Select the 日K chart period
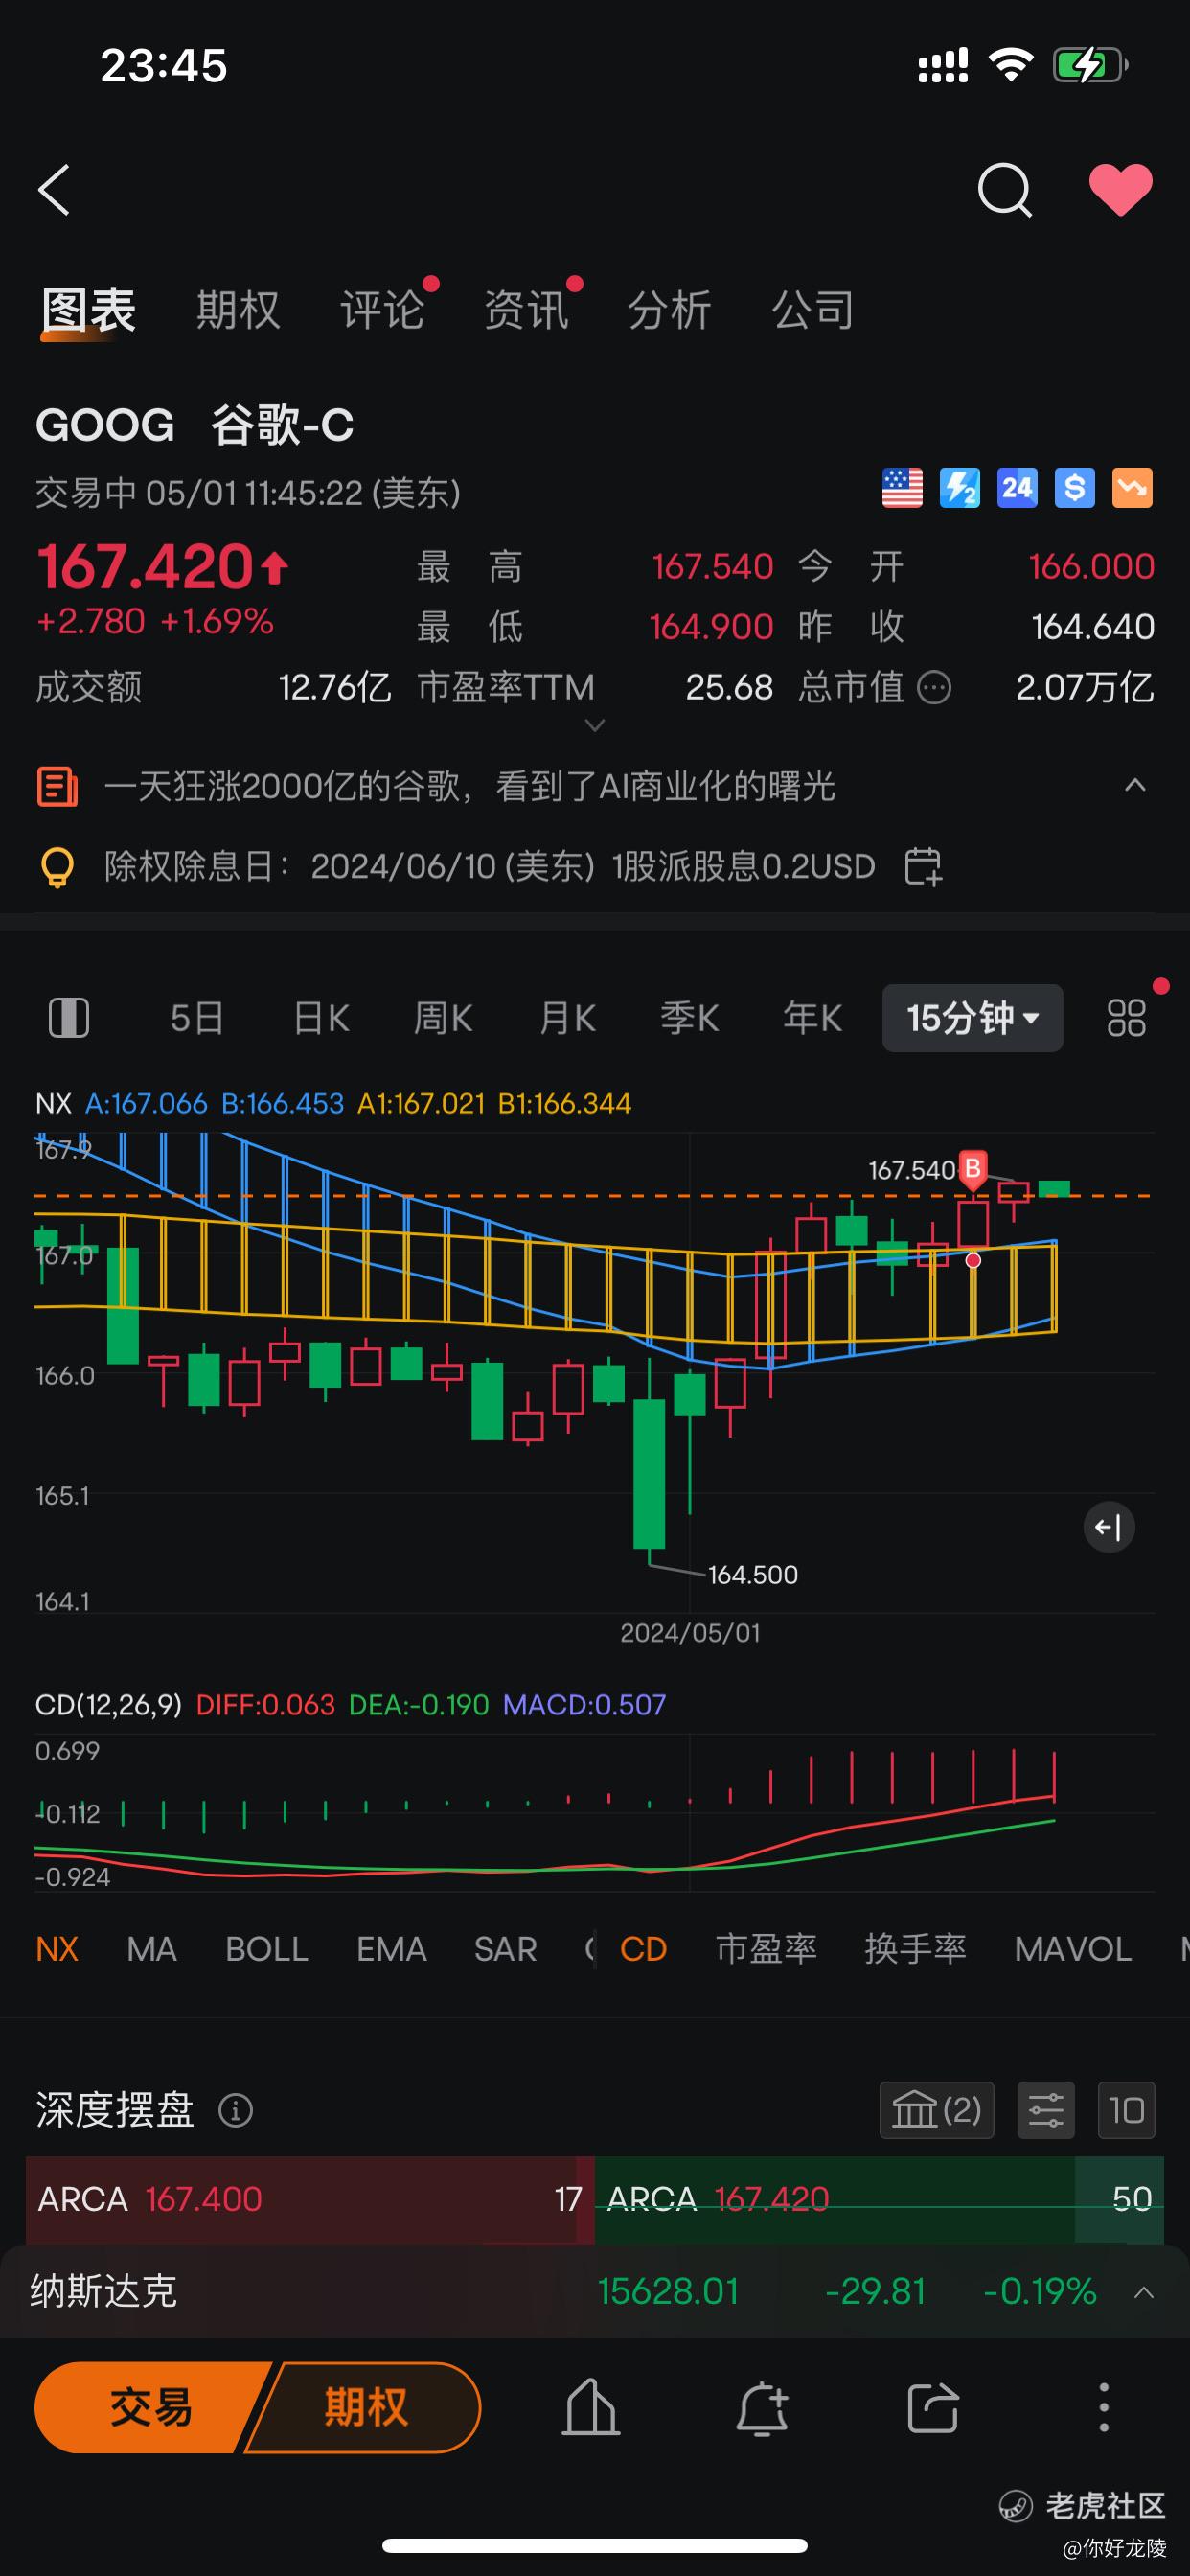 click(x=321, y=1018)
